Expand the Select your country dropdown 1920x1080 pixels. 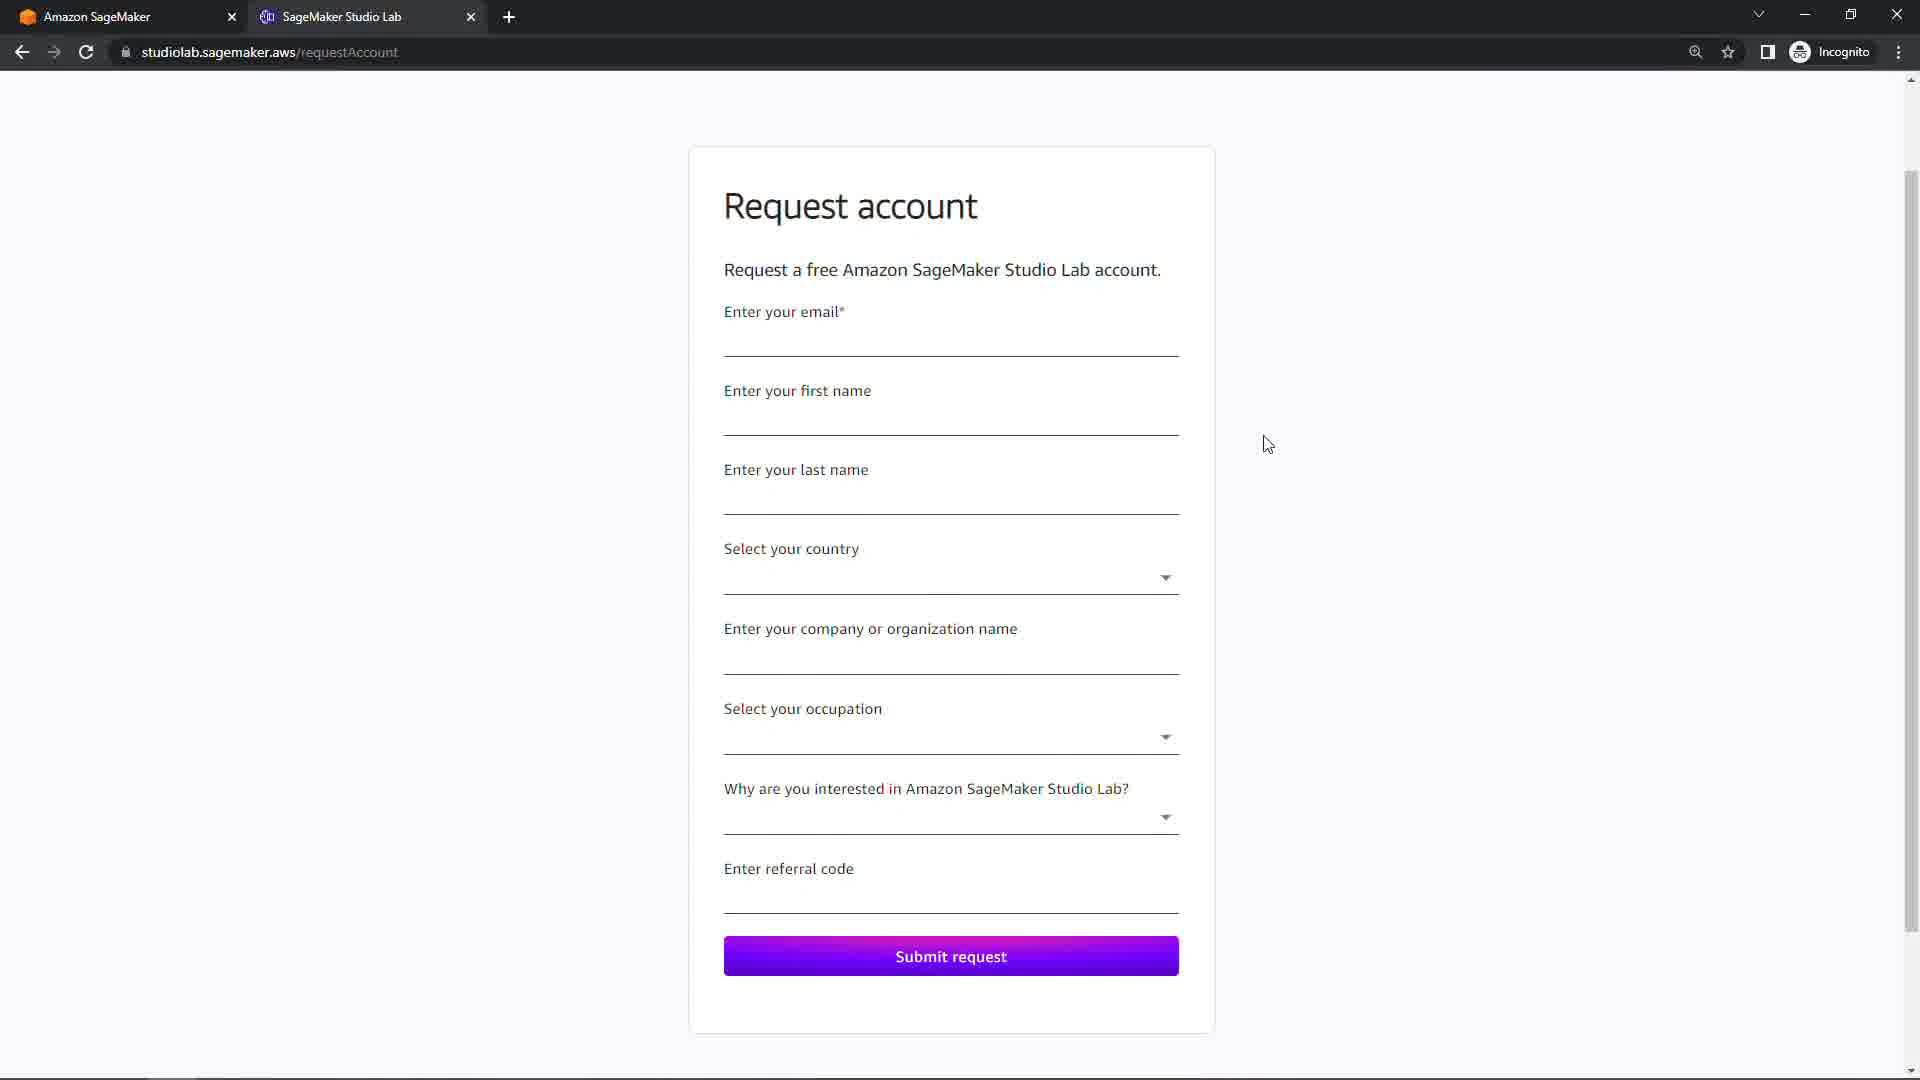tap(950, 578)
